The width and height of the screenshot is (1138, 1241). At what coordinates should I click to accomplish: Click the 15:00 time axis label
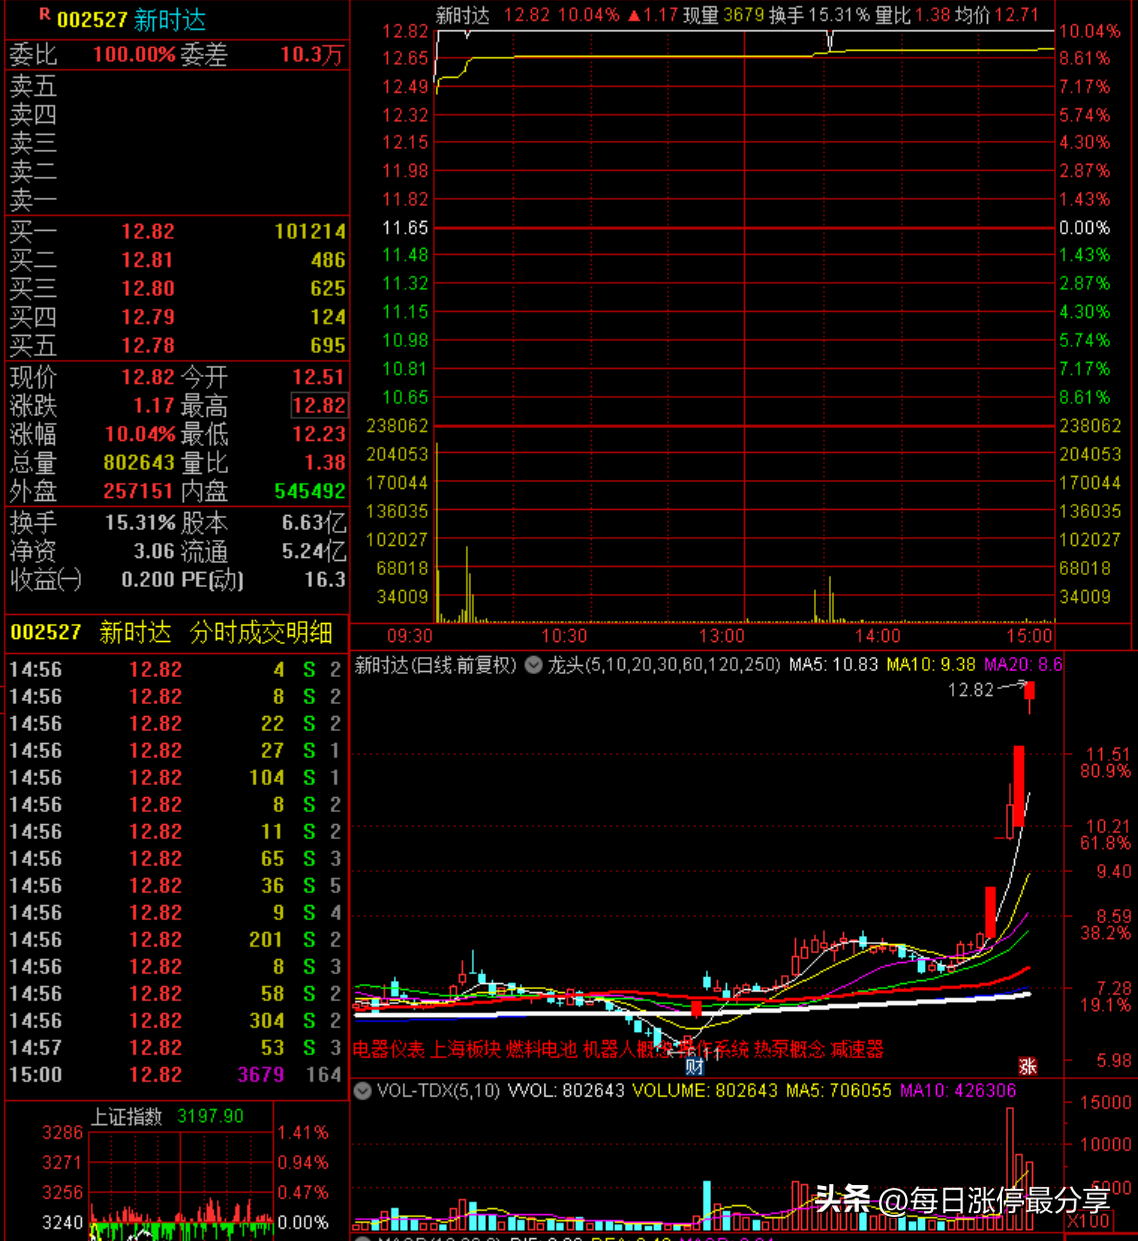pos(1030,636)
